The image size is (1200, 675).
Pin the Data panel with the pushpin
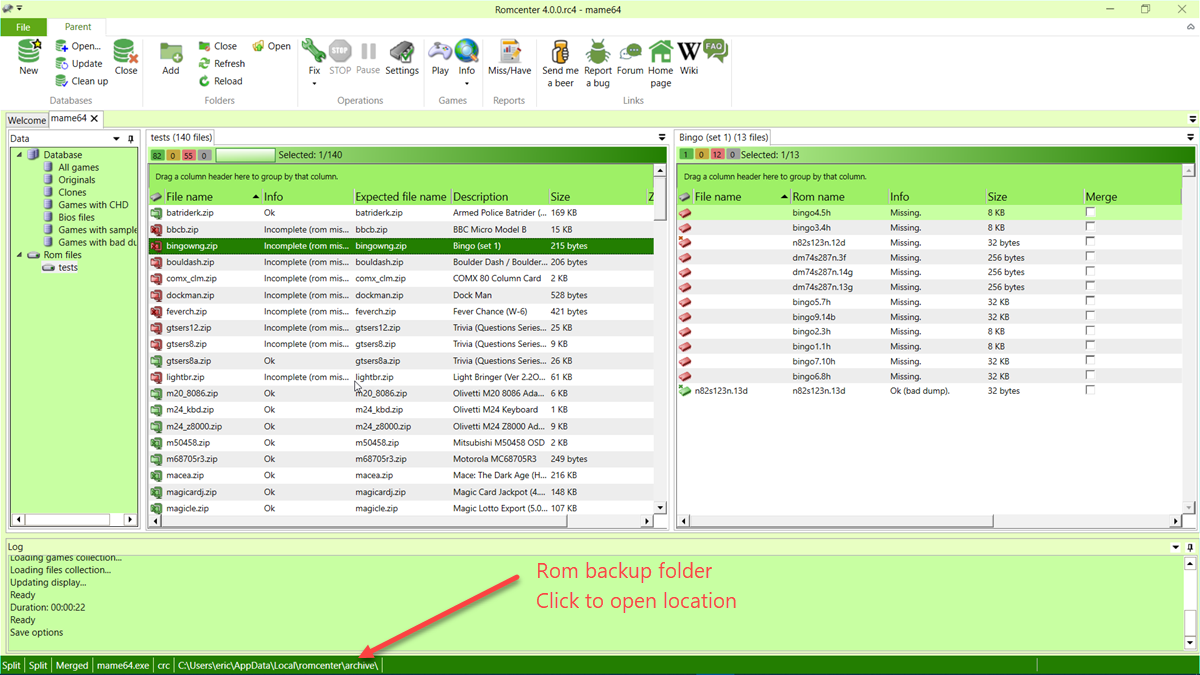click(x=131, y=139)
